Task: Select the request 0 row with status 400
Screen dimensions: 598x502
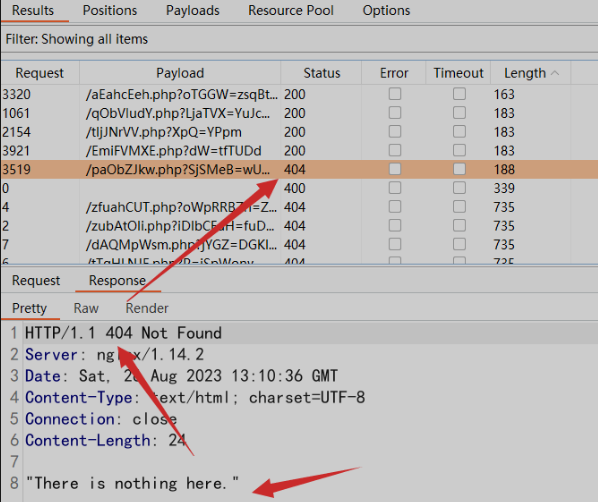Action: [299, 188]
